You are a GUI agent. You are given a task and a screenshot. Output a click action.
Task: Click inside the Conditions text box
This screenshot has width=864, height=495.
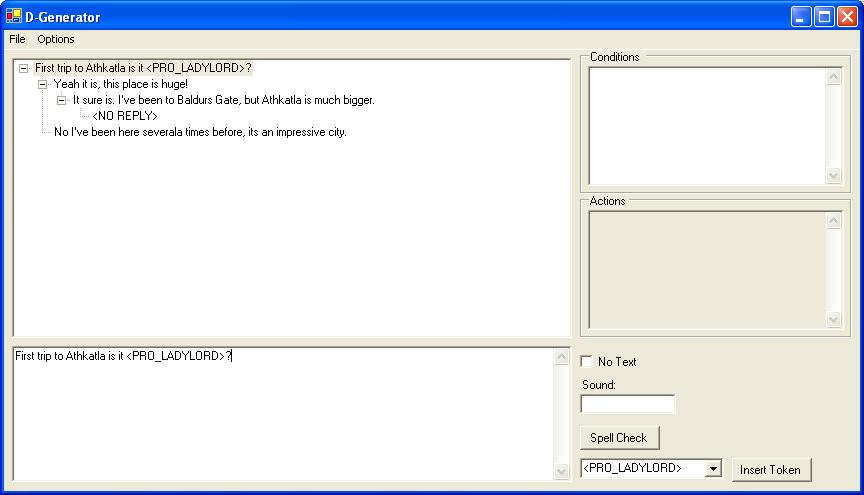pyautogui.click(x=708, y=126)
